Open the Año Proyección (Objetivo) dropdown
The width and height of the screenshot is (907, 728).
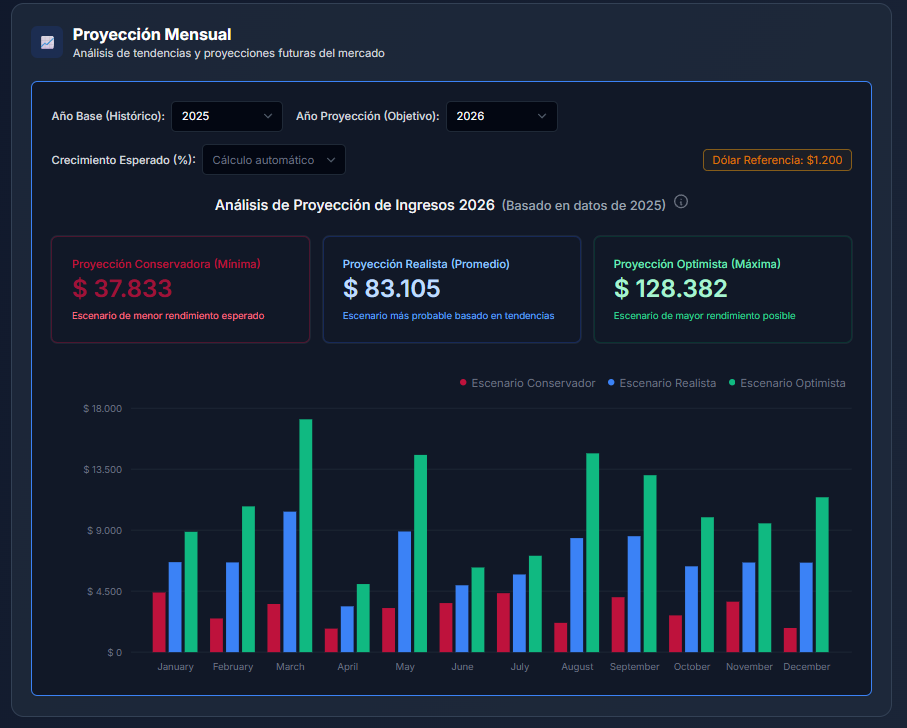501,116
